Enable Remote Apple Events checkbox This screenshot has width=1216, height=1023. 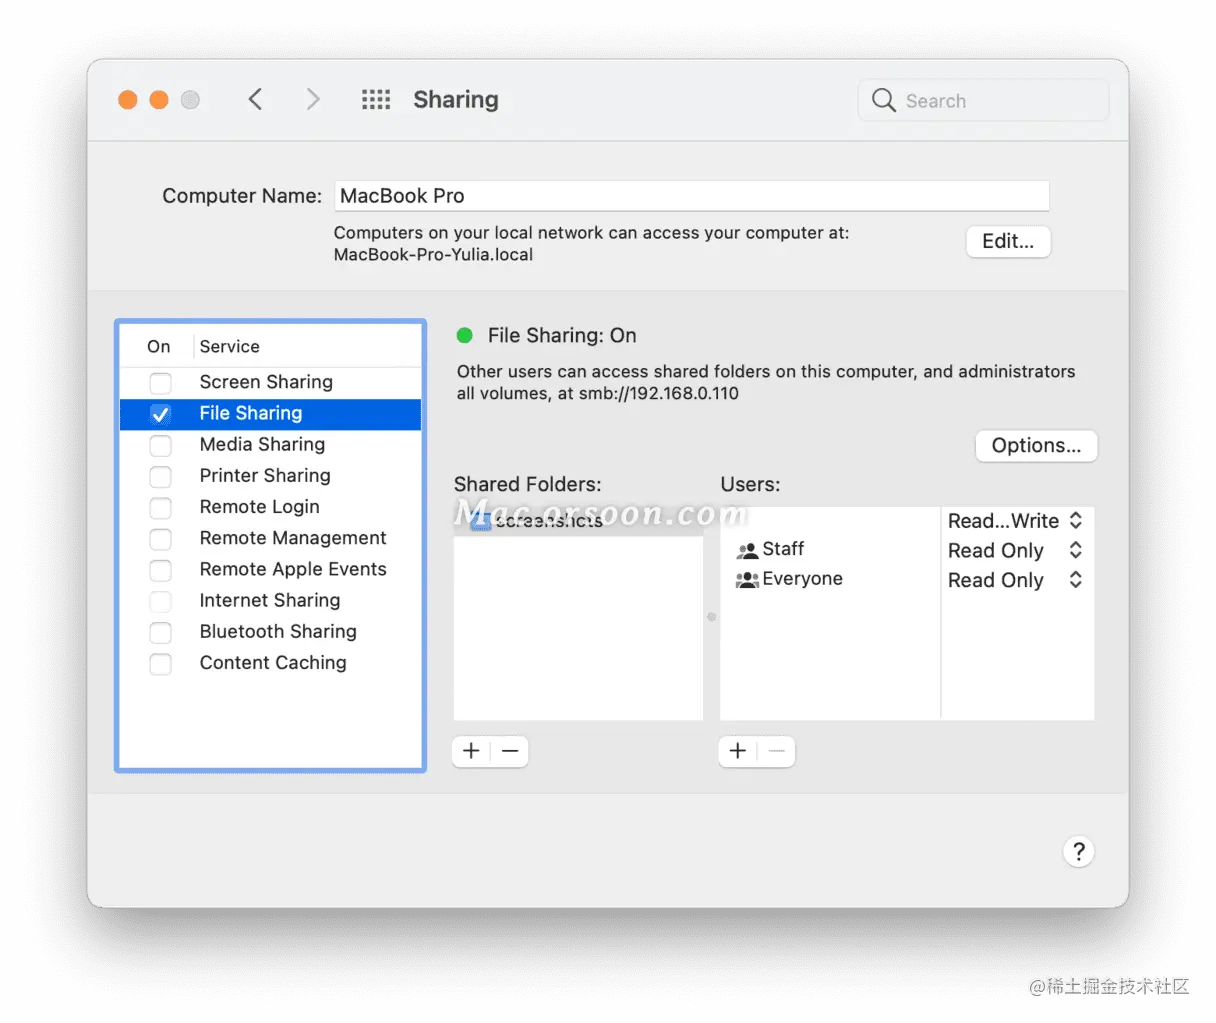point(160,570)
